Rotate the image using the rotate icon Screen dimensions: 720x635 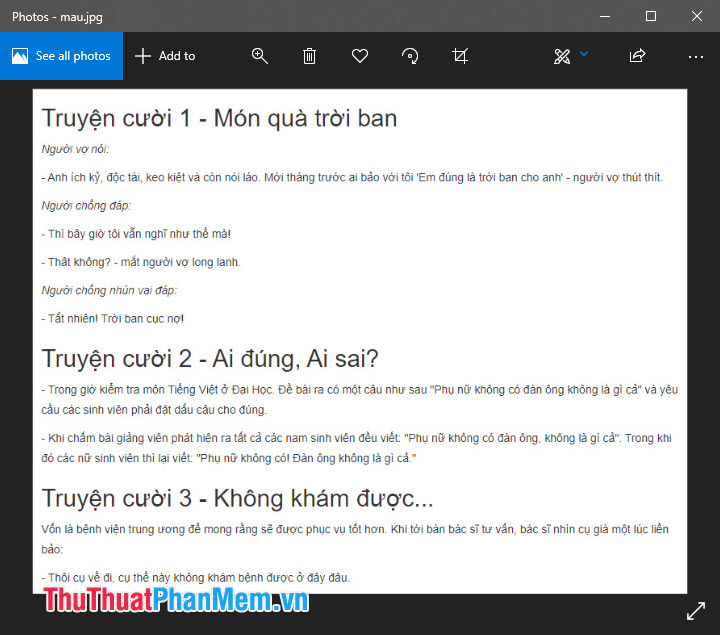click(410, 56)
